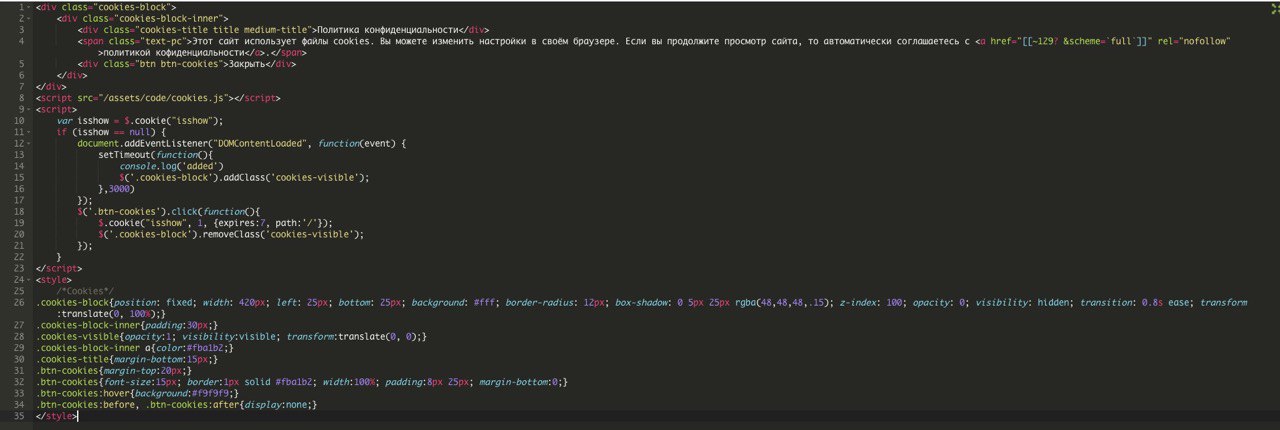Click line number 26 in the gutter

tap(18, 302)
